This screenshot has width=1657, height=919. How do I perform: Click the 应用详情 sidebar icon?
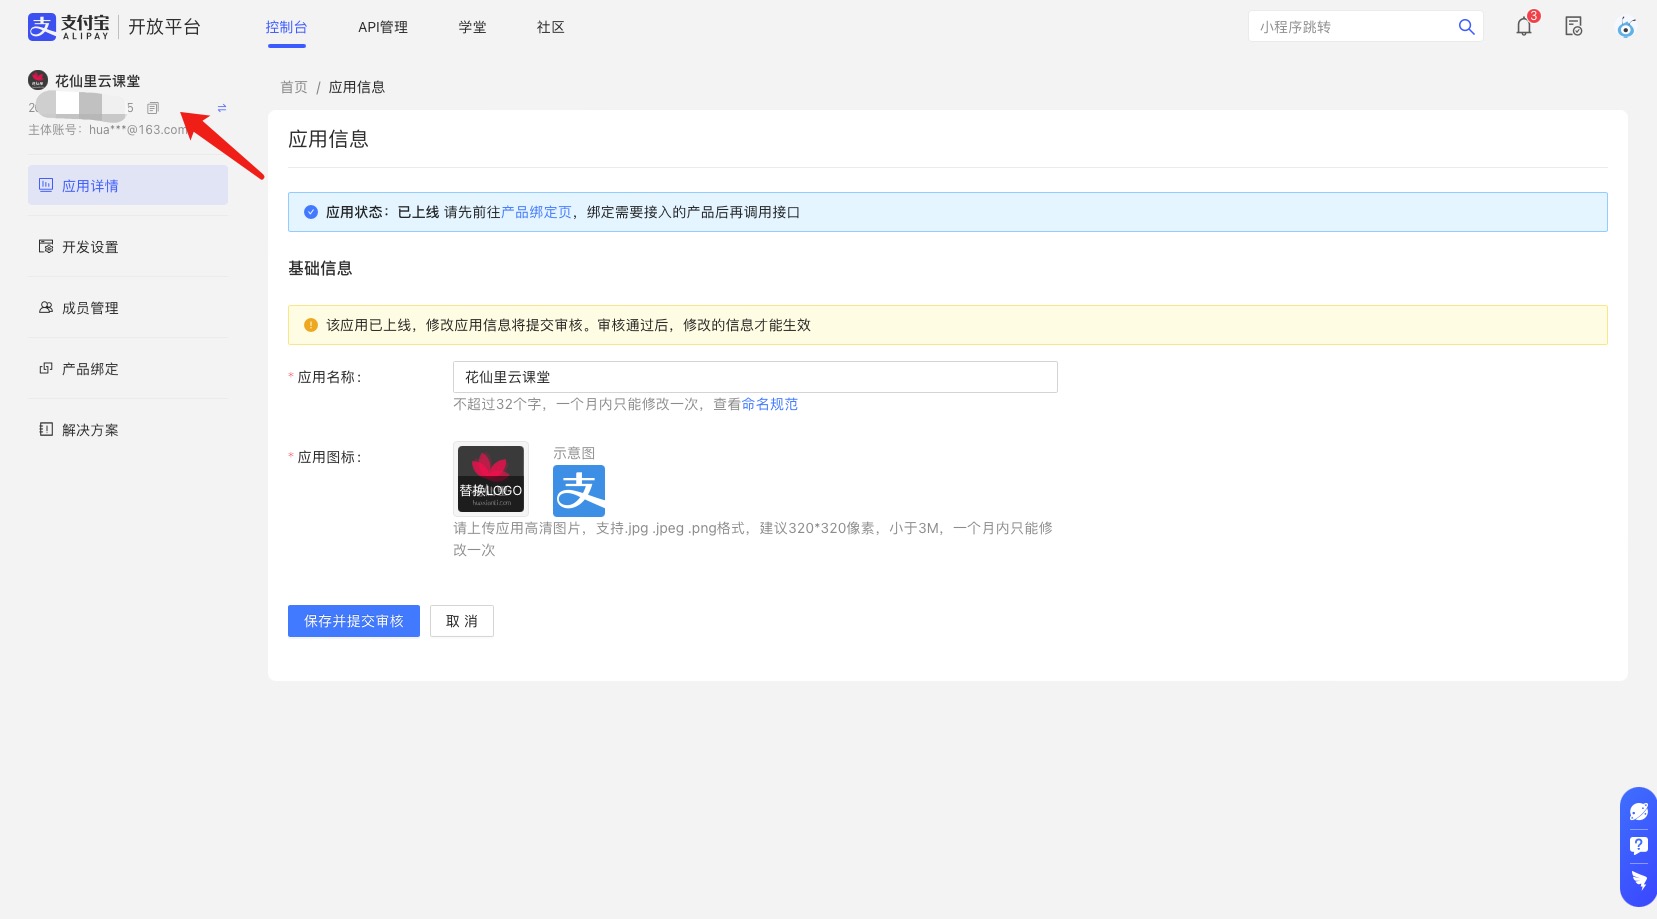tap(46, 185)
